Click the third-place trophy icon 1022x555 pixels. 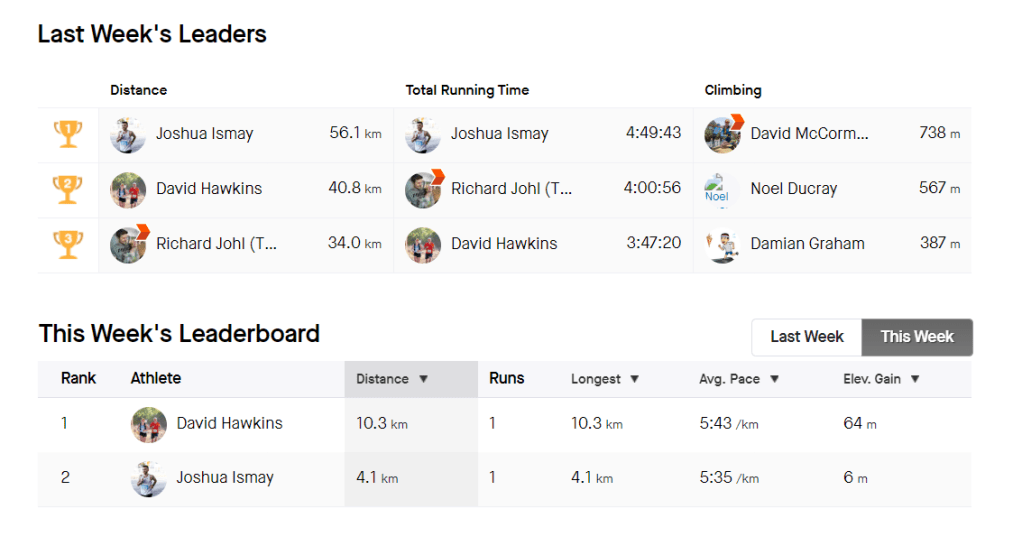click(x=68, y=244)
